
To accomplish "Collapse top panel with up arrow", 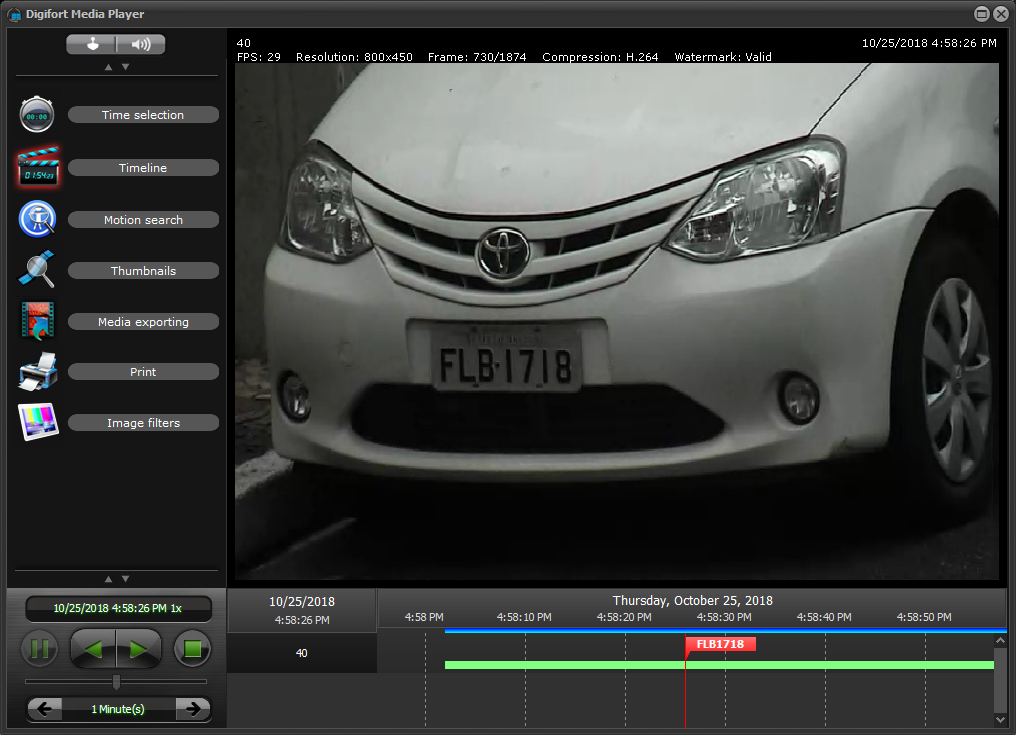I will coord(108,67).
